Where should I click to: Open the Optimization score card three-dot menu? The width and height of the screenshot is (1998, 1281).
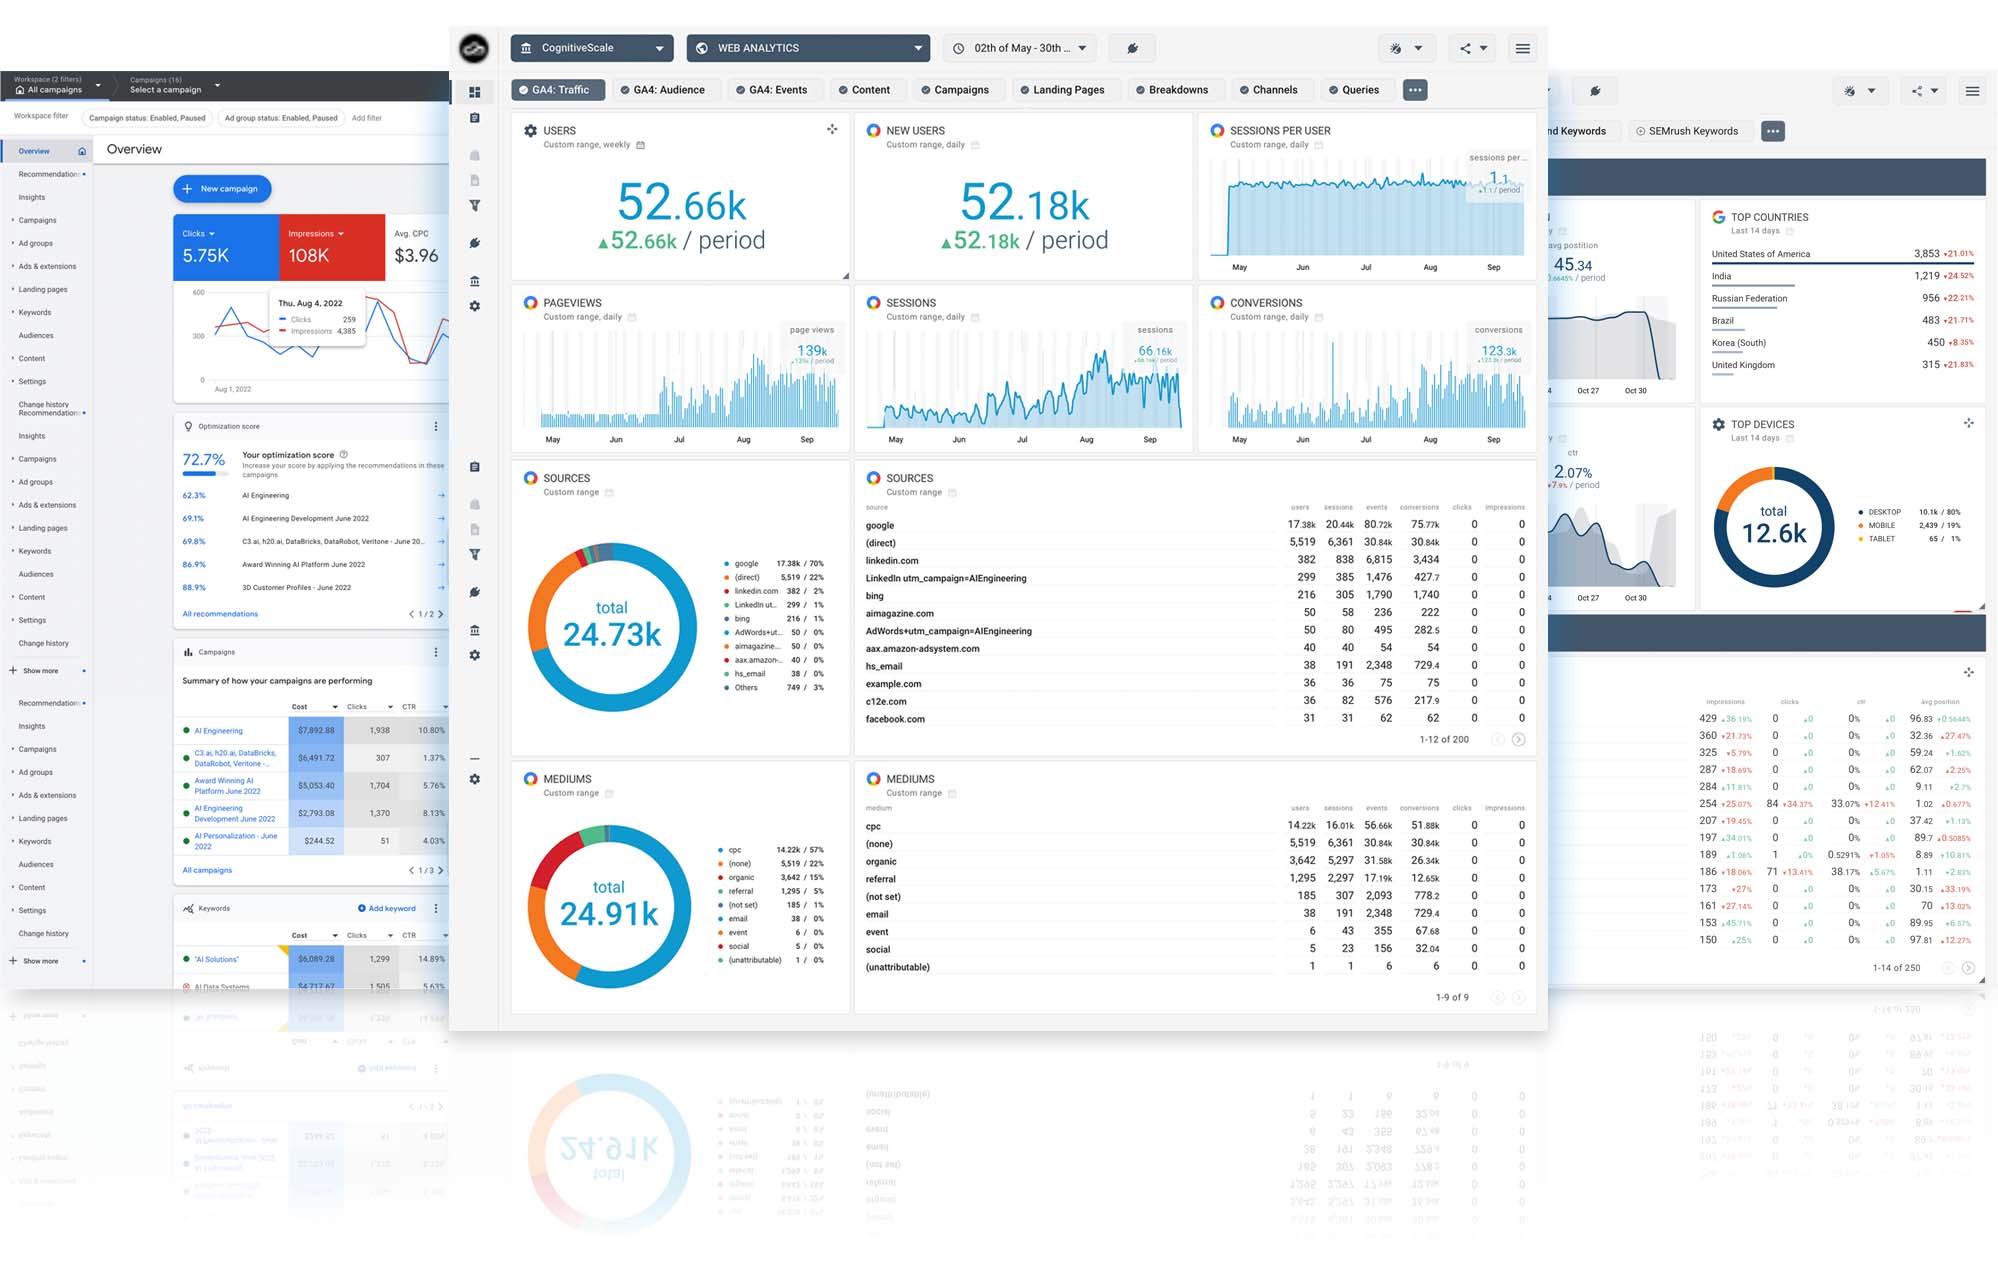(x=435, y=426)
